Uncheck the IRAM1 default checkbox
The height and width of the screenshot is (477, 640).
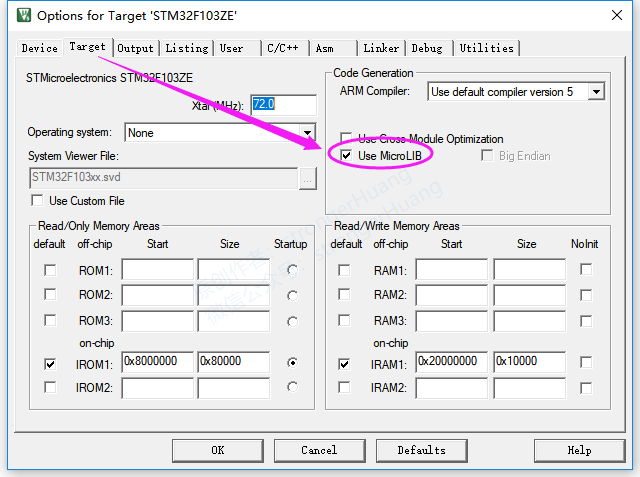(x=344, y=364)
